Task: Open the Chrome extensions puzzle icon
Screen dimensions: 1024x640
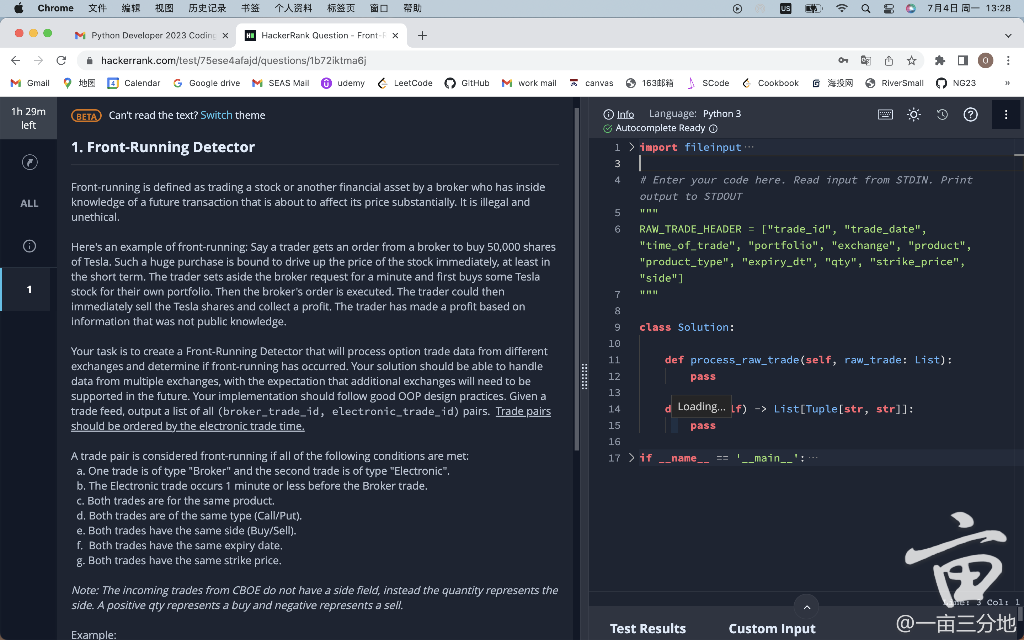Action: click(x=940, y=60)
